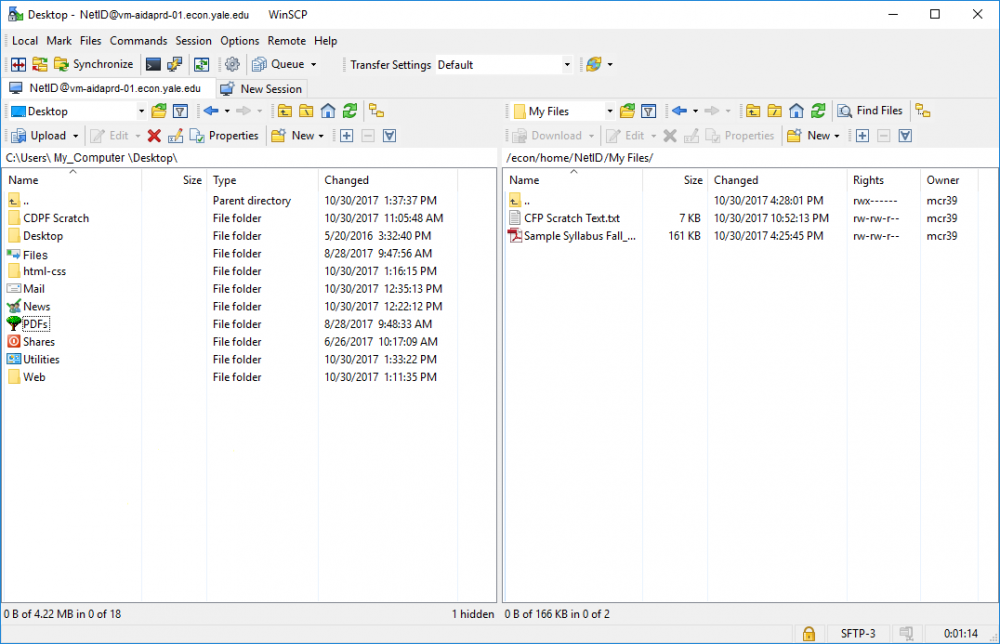1000x644 pixels.
Task: Click Select Files plus icon in remote panel
Action: point(862,136)
